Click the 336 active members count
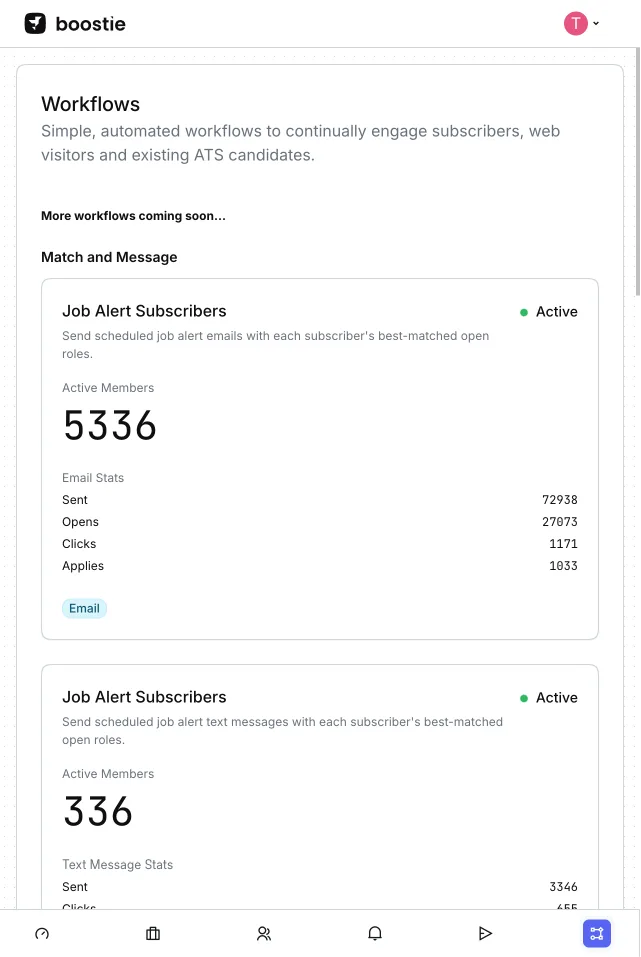Image resolution: width=641 pixels, height=957 pixels. coord(98,812)
